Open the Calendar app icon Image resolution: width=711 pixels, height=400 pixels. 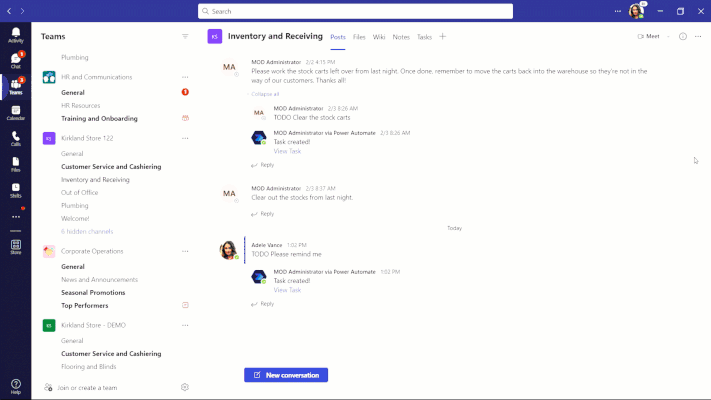tap(15, 112)
